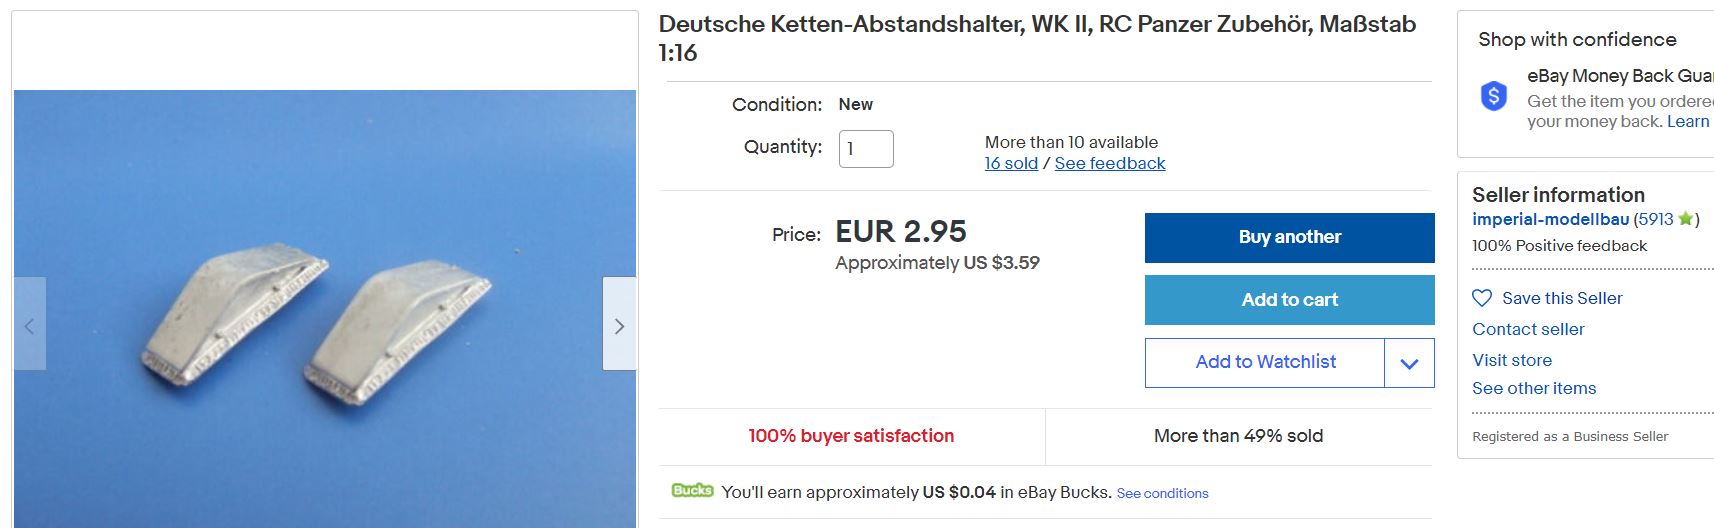Click the heart icon to save seller
1714x528 pixels.
[1482, 298]
